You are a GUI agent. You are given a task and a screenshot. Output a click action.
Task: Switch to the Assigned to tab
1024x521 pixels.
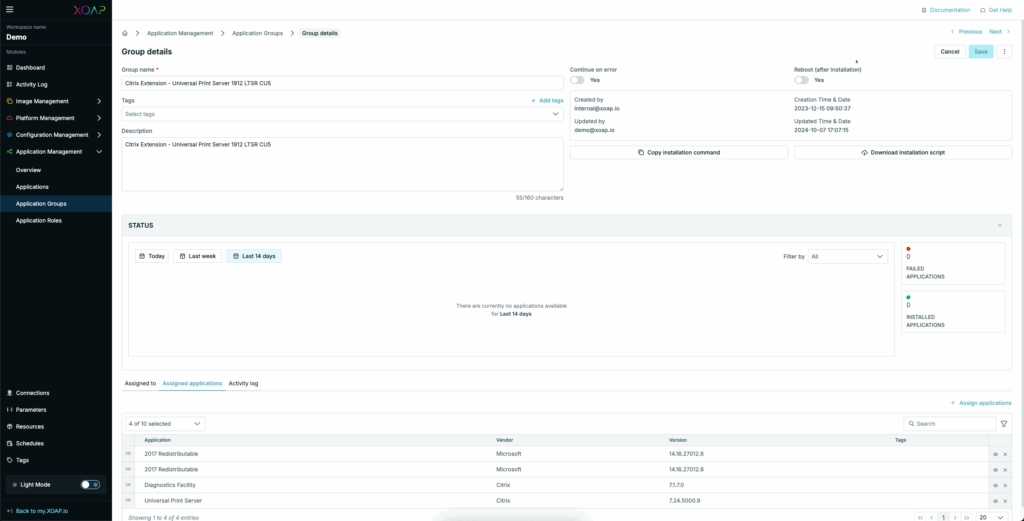140,383
